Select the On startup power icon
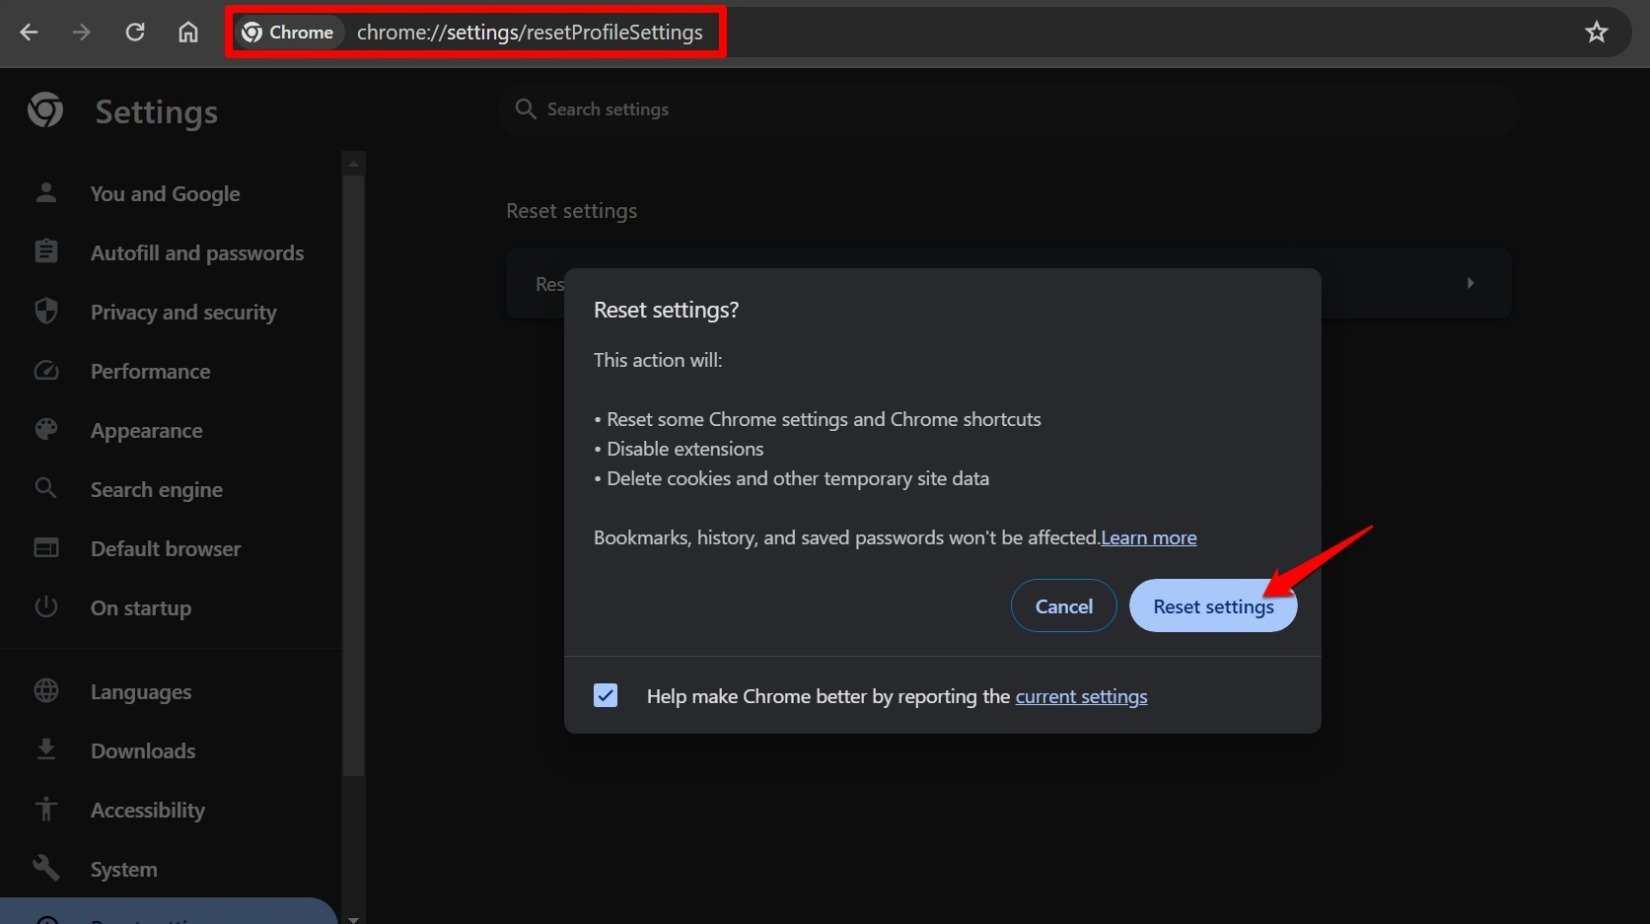The image size is (1650, 924). pos(46,607)
